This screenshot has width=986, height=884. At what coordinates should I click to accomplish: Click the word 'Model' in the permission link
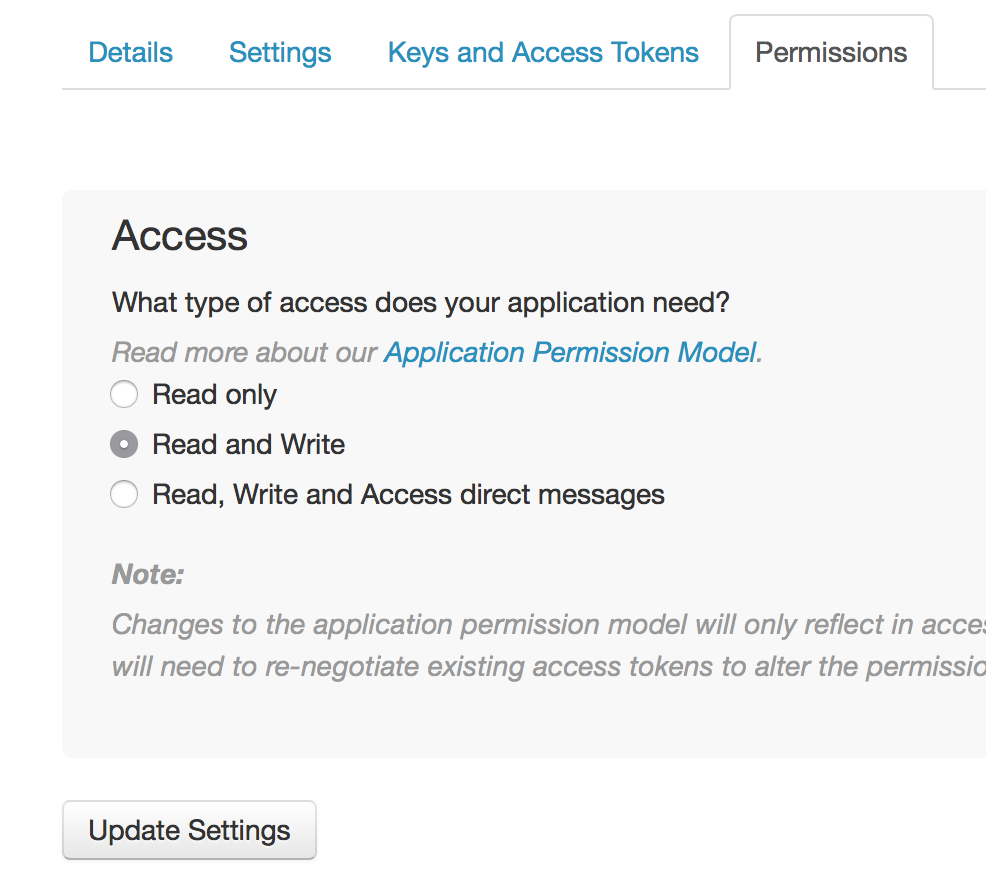[717, 352]
